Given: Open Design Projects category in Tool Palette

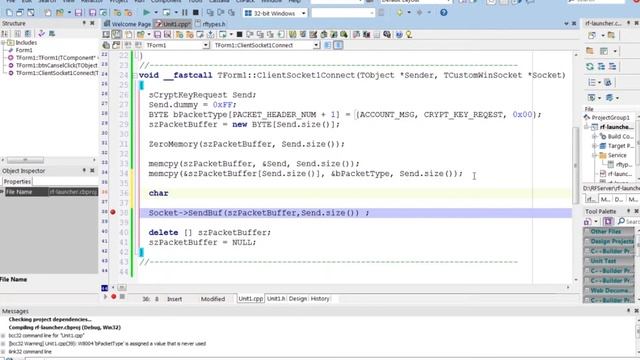Looking at the screenshot, I should [x=609, y=241].
